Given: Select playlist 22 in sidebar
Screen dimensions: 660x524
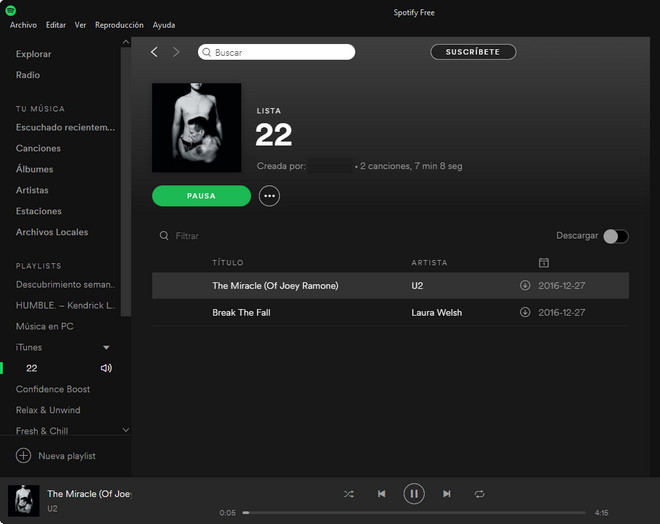Looking at the screenshot, I should click(32, 368).
